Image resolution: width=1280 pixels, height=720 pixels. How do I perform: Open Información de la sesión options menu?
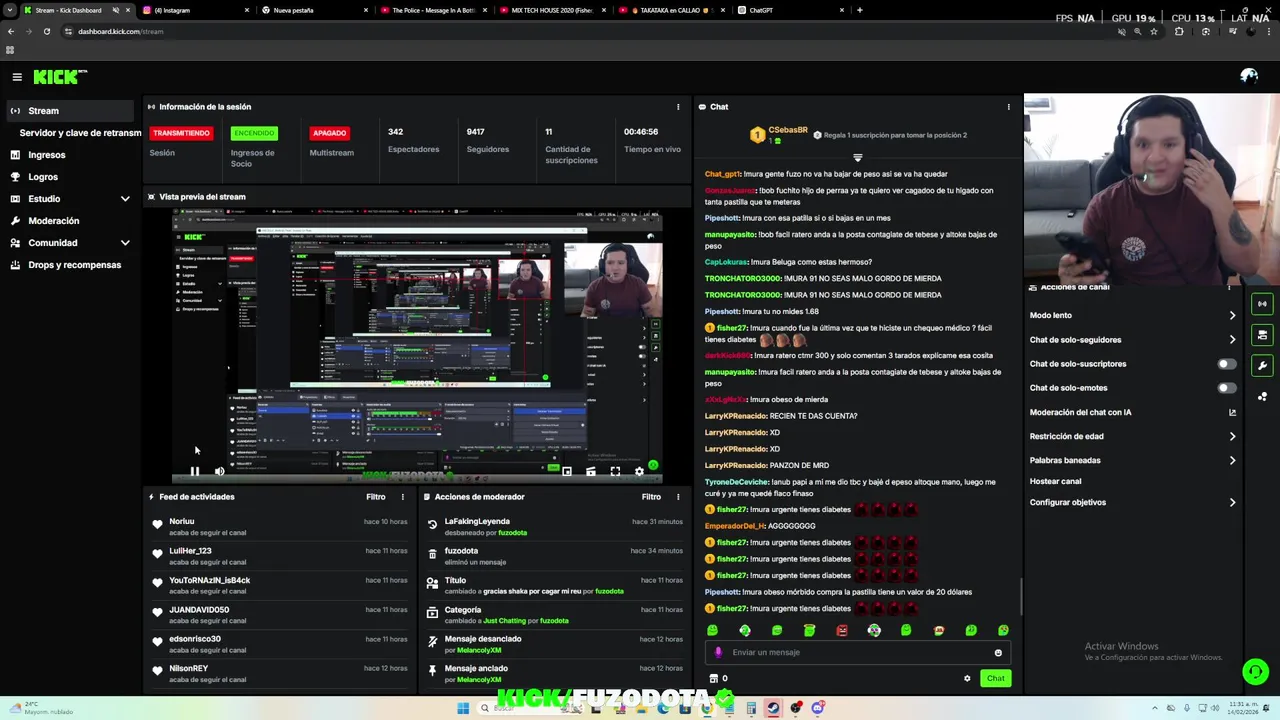[x=678, y=107]
